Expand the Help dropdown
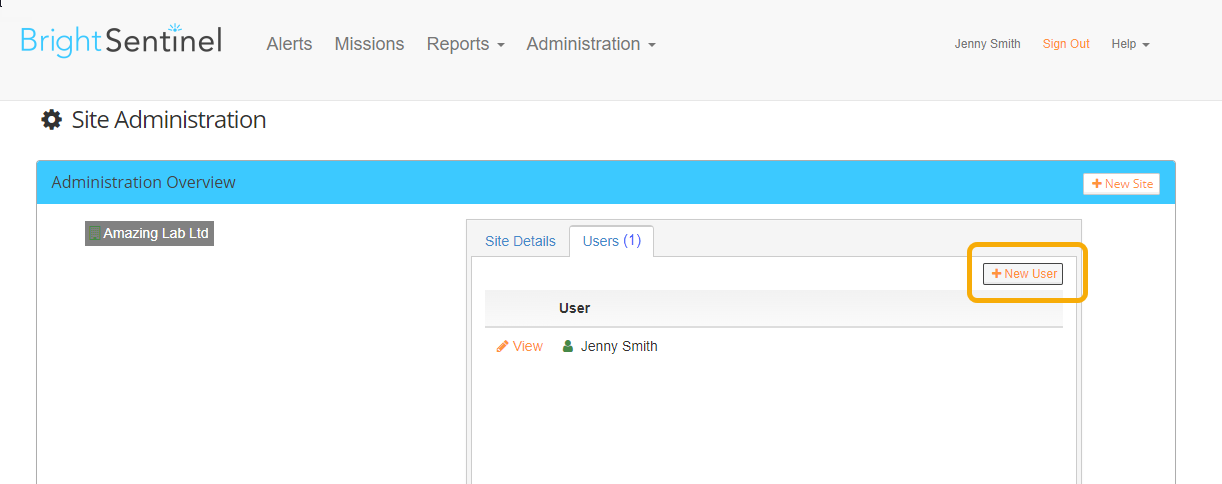 click(1130, 44)
